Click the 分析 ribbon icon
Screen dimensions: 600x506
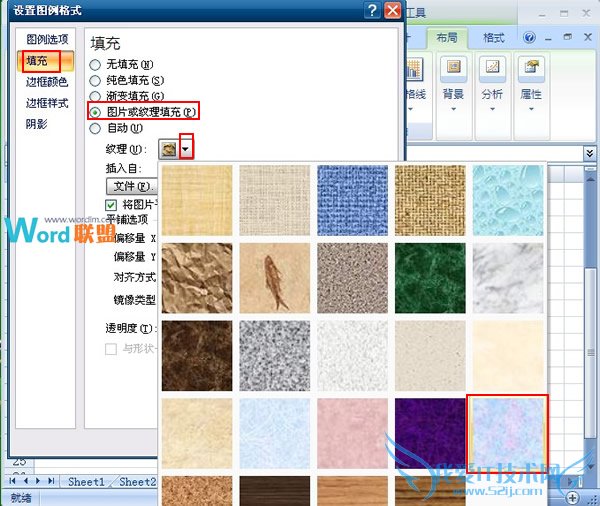pyautogui.click(x=492, y=69)
